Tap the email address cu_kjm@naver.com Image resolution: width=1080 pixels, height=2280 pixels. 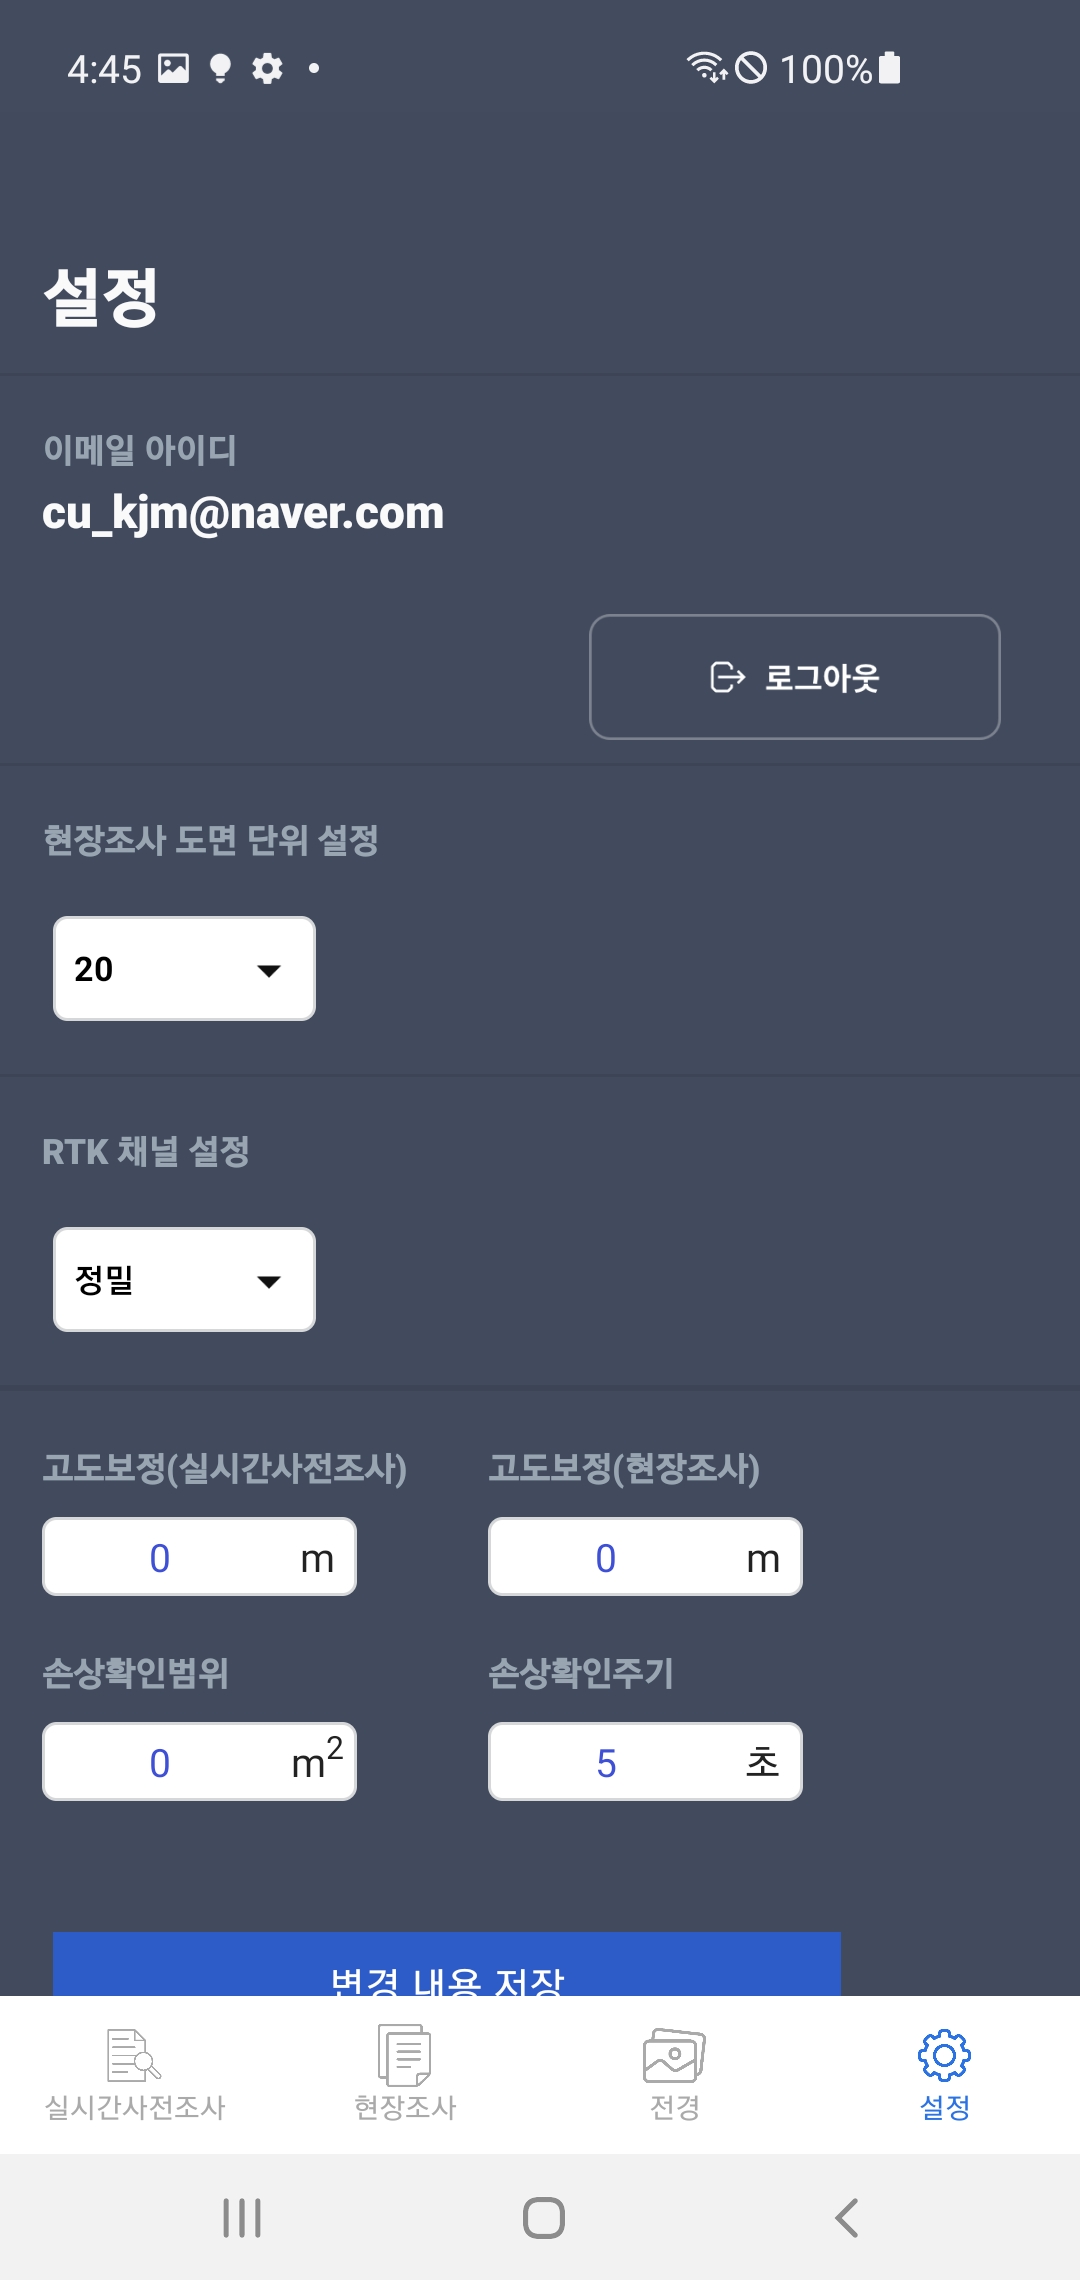243,513
